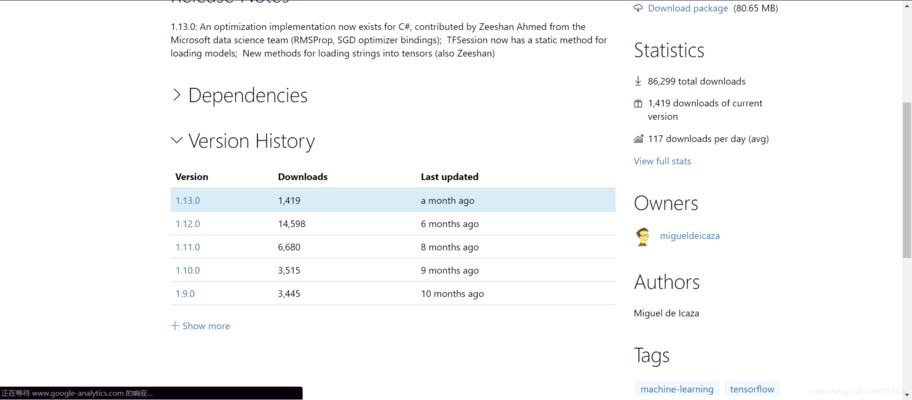Open View full stats link
912x400 pixels.
(662, 161)
